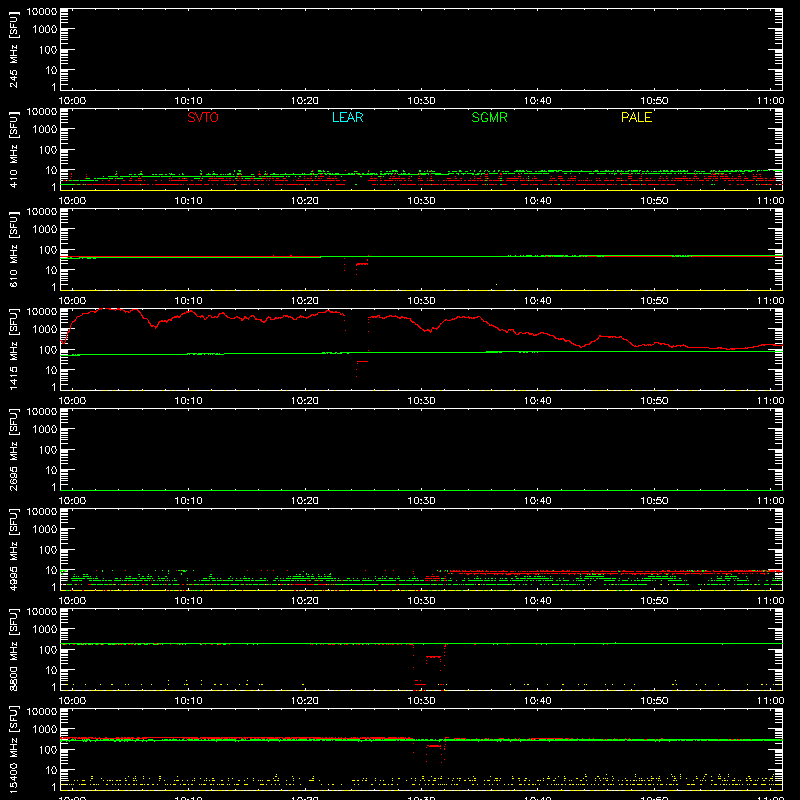Click 1000 on the 410 MHz y-axis
Viewport: 800px width, 800px height.
pyautogui.click(x=45, y=130)
